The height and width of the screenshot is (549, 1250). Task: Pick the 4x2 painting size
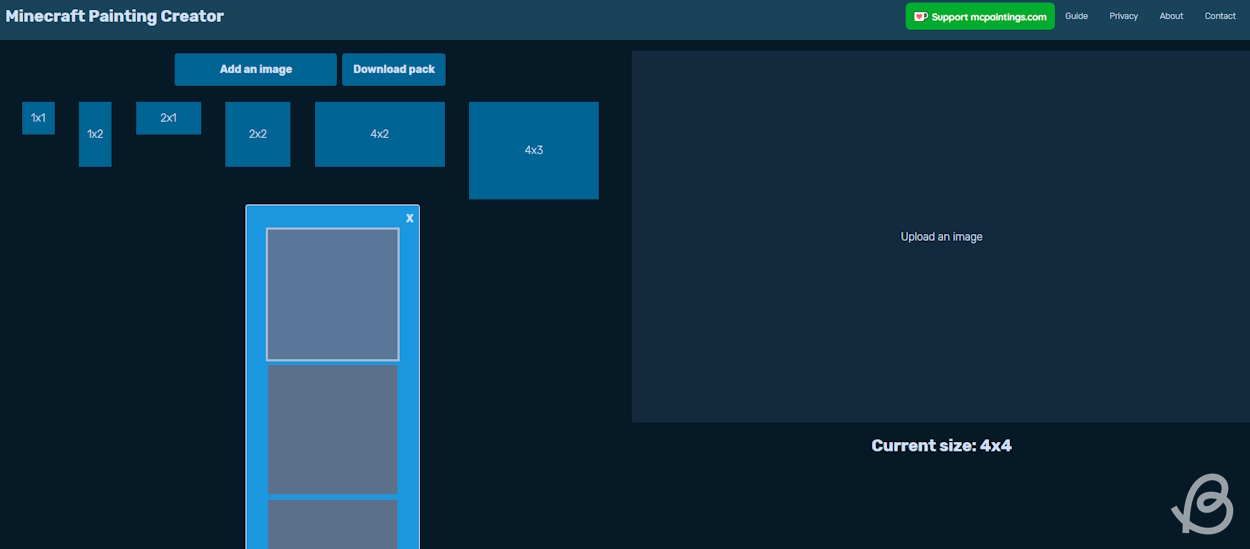[x=379, y=134]
